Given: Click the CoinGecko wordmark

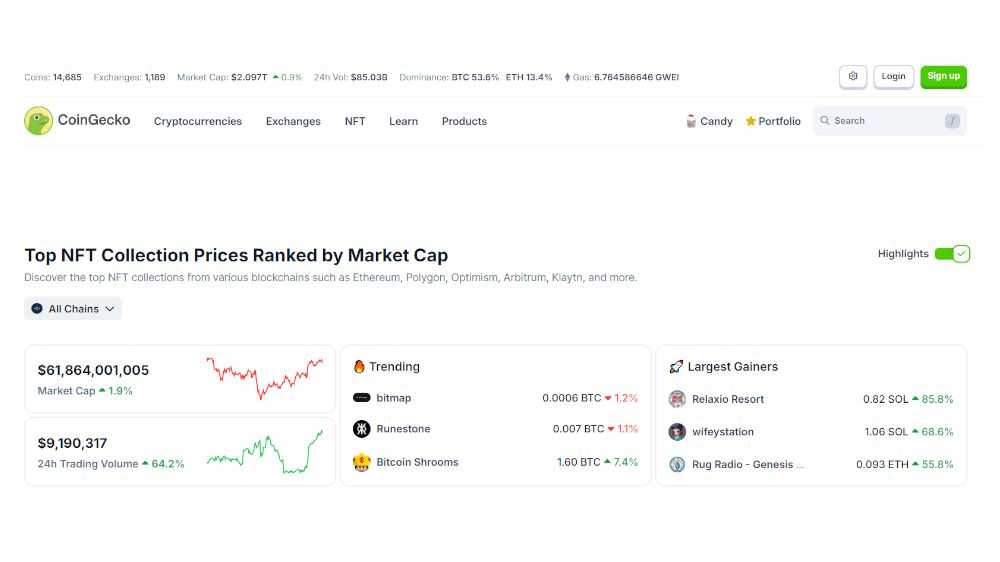Looking at the screenshot, I should [94, 120].
